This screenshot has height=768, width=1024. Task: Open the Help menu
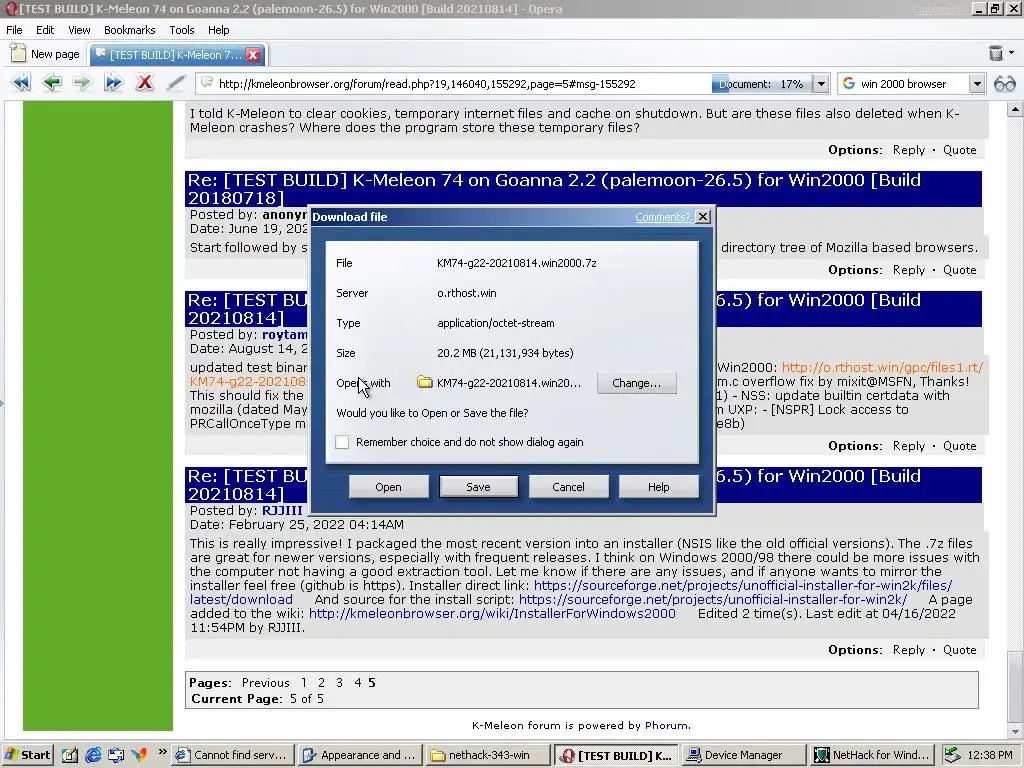tap(219, 30)
